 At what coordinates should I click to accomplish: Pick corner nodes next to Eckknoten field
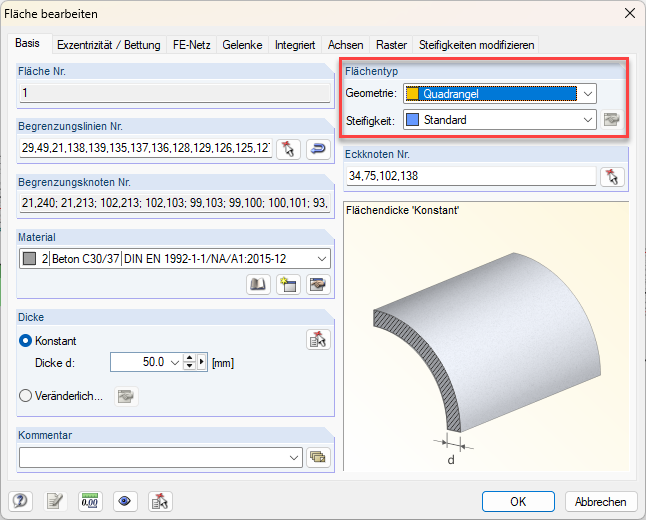[611, 177]
